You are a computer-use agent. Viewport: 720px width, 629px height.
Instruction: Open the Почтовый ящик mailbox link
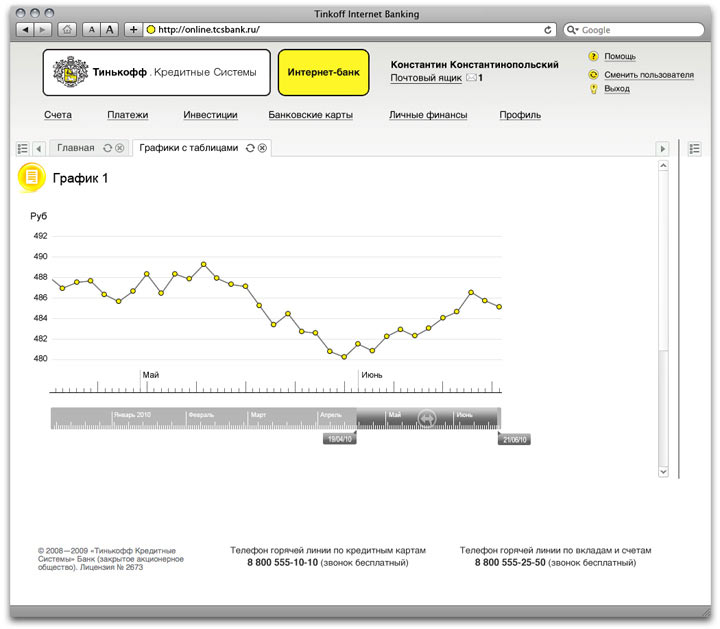pos(426,77)
